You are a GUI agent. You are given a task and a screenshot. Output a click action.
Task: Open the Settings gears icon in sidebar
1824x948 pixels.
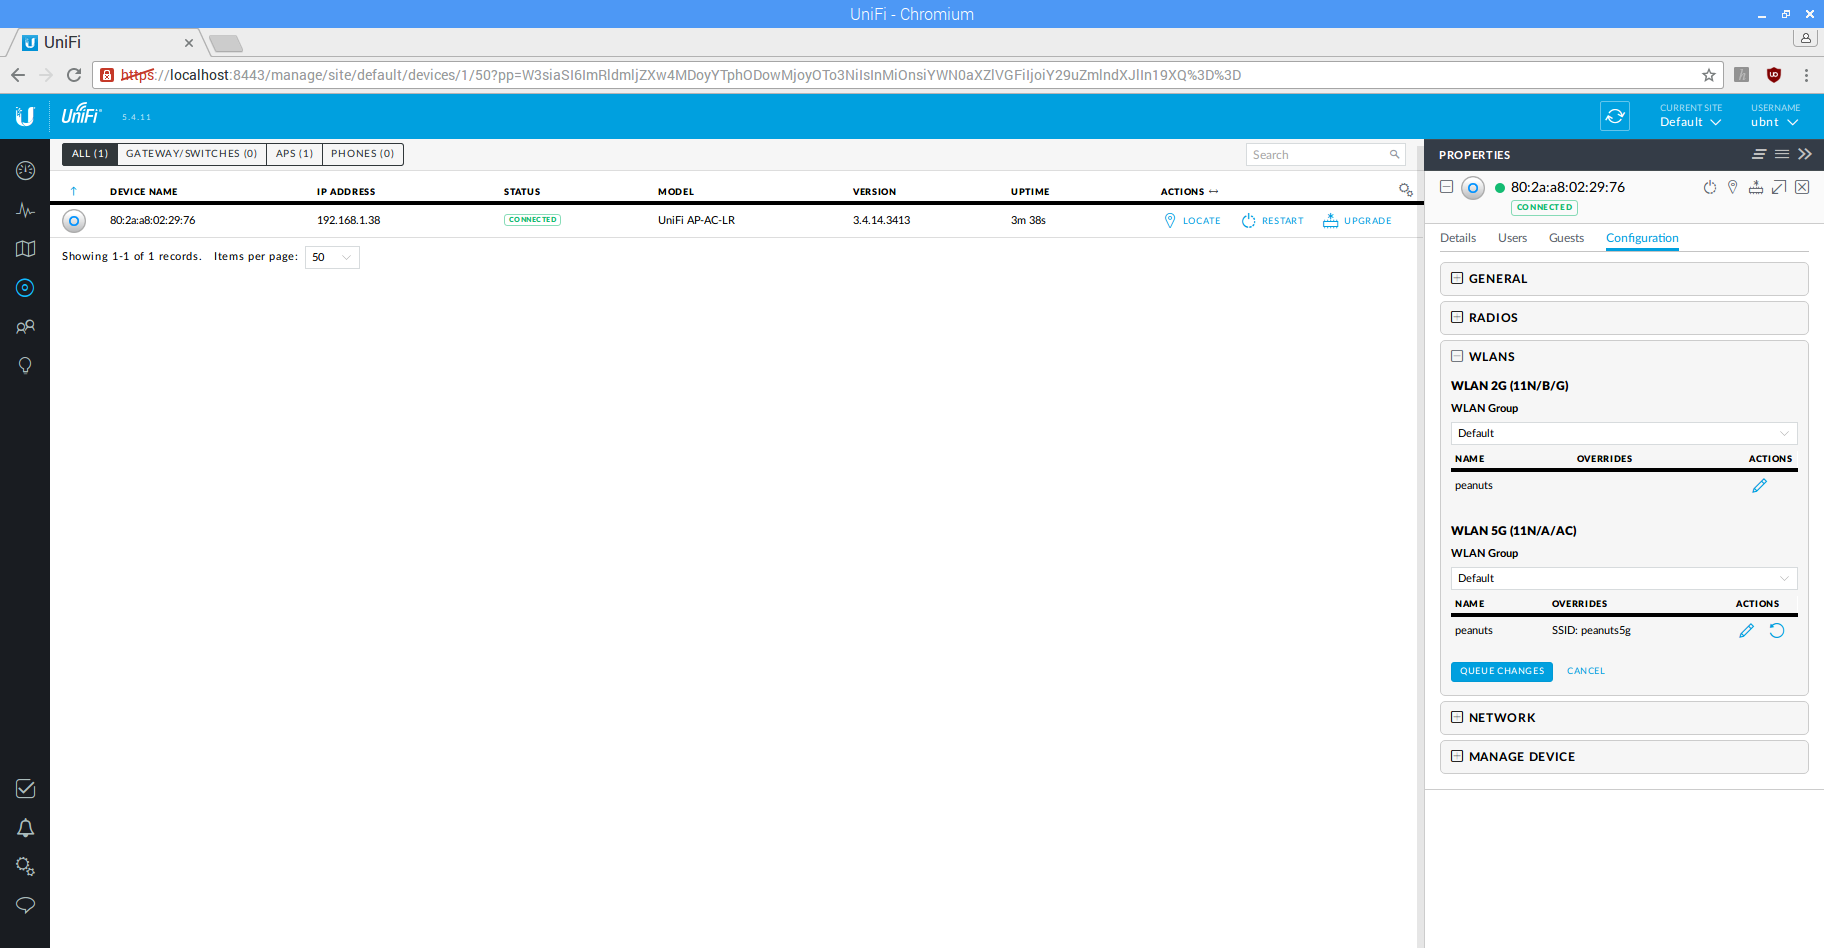25,867
